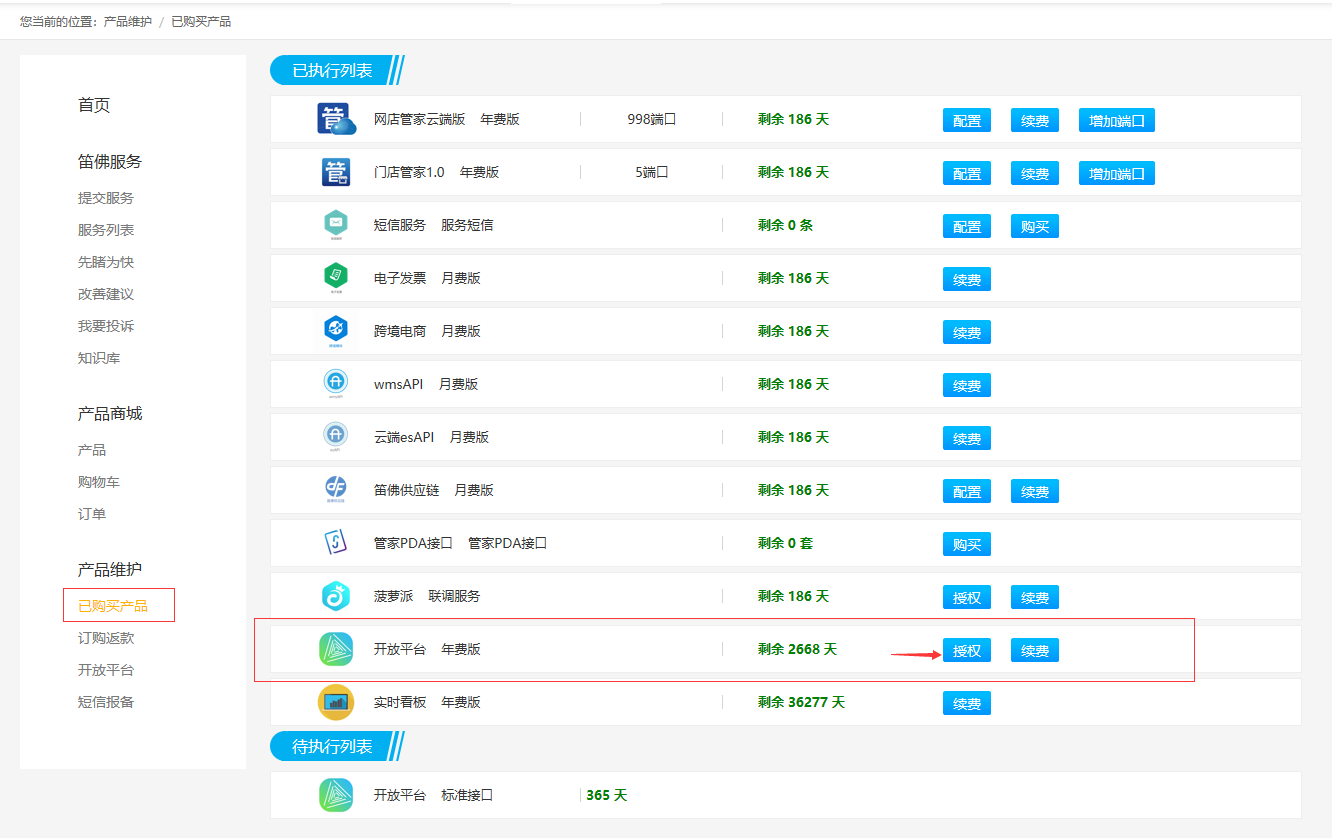The image size is (1332, 838).
Task: Click the 网店管家云端版 product icon
Action: (337, 119)
